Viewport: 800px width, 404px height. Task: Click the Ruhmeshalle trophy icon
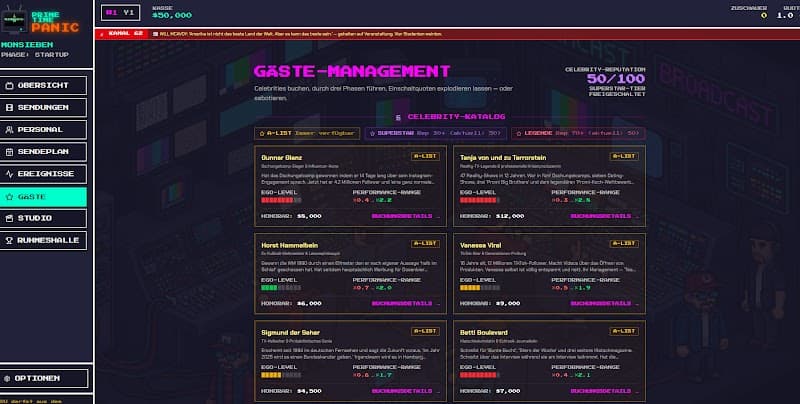9,240
